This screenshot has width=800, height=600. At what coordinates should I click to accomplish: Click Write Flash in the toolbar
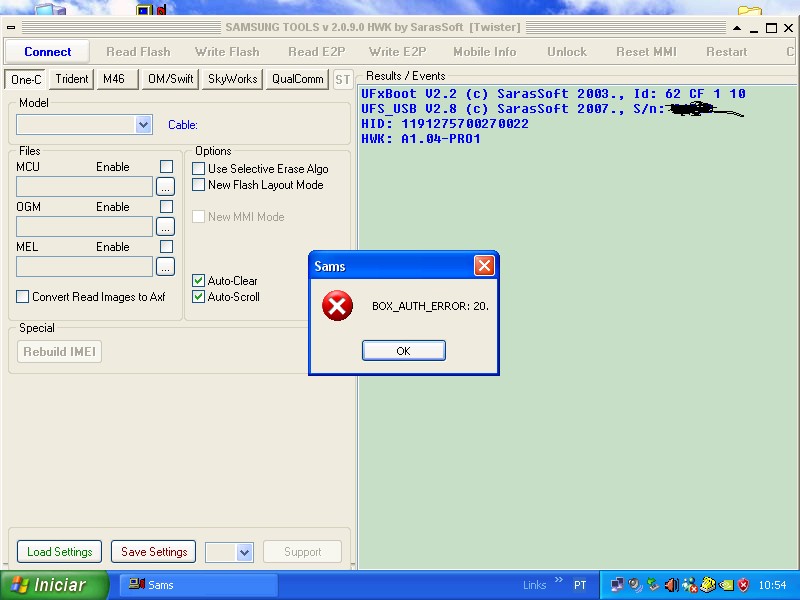click(227, 52)
